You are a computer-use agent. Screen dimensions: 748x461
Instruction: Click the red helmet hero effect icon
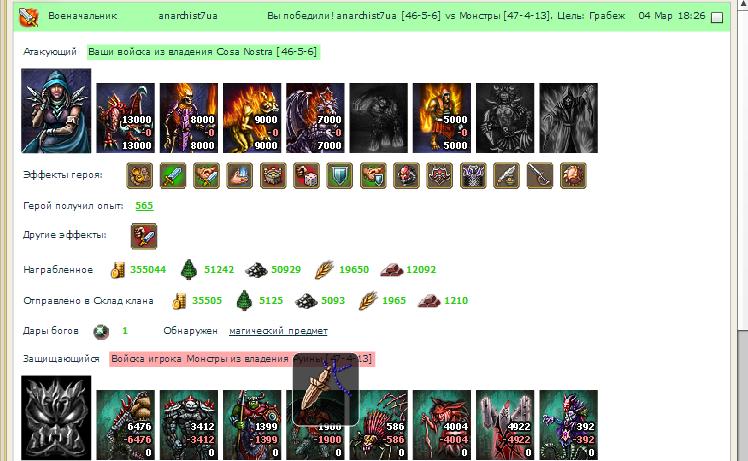pyautogui.click(x=406, y=175)
